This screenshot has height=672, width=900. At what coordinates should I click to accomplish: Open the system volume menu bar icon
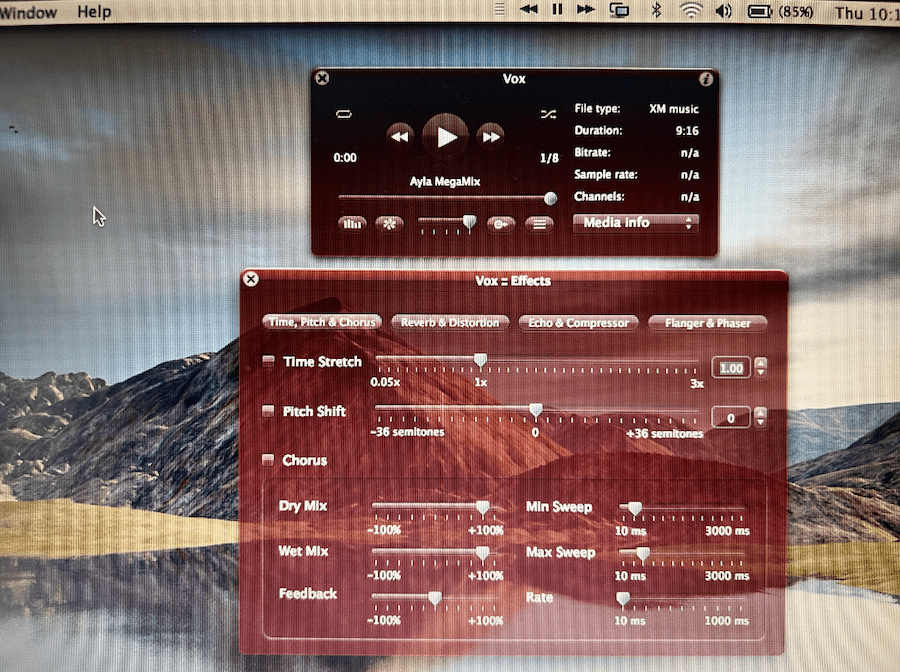pyautogui.click(x=724, y=10)
